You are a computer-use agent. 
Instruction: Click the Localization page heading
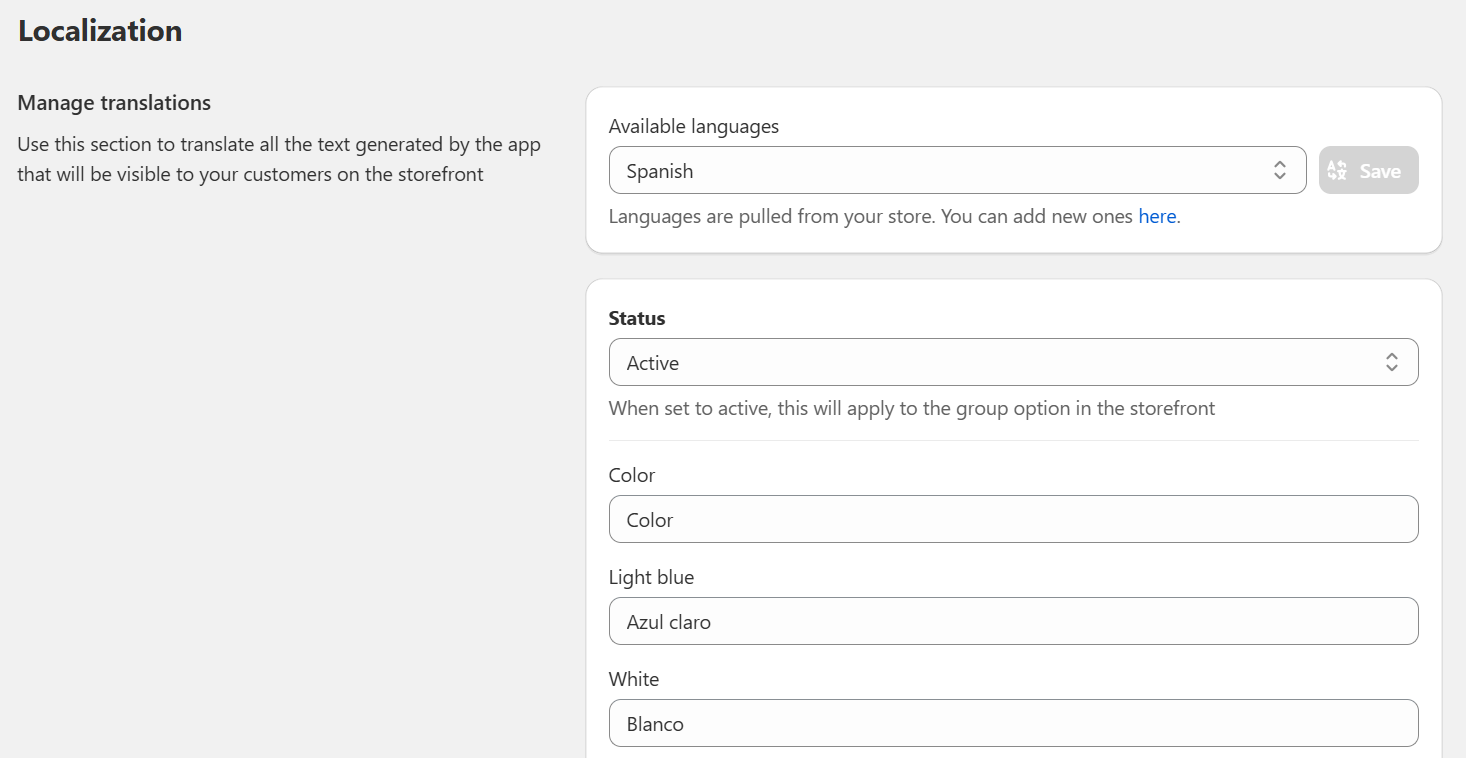click(100, 31)
